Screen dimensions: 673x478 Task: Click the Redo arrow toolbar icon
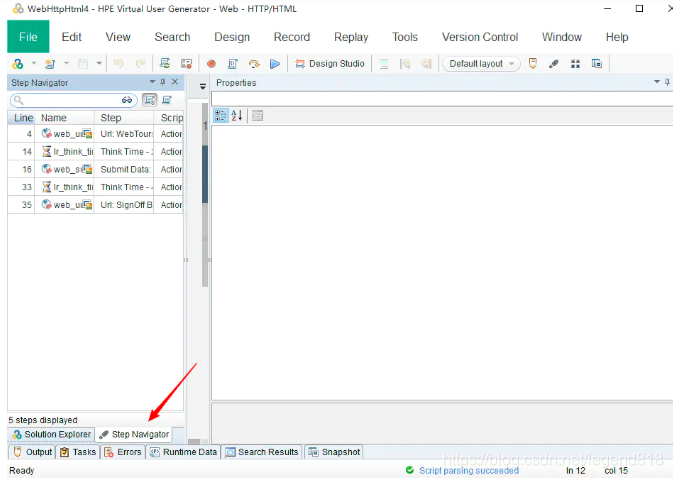pyautogui.click(x=140, y=64)
